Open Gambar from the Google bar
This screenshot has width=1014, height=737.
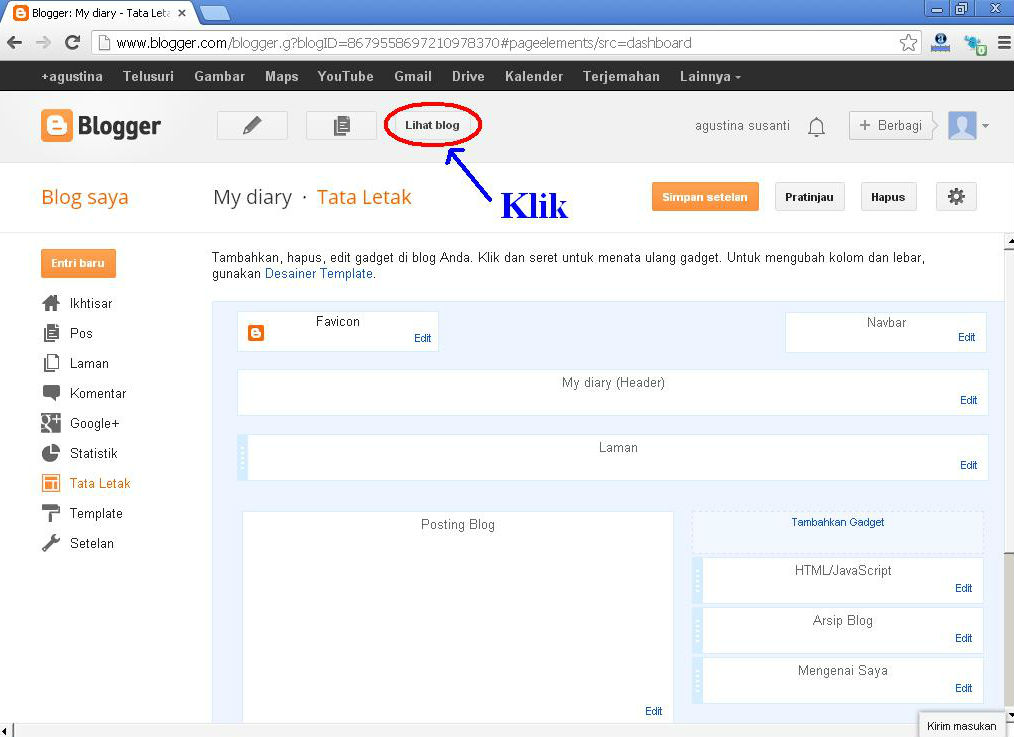pos(219,76)
